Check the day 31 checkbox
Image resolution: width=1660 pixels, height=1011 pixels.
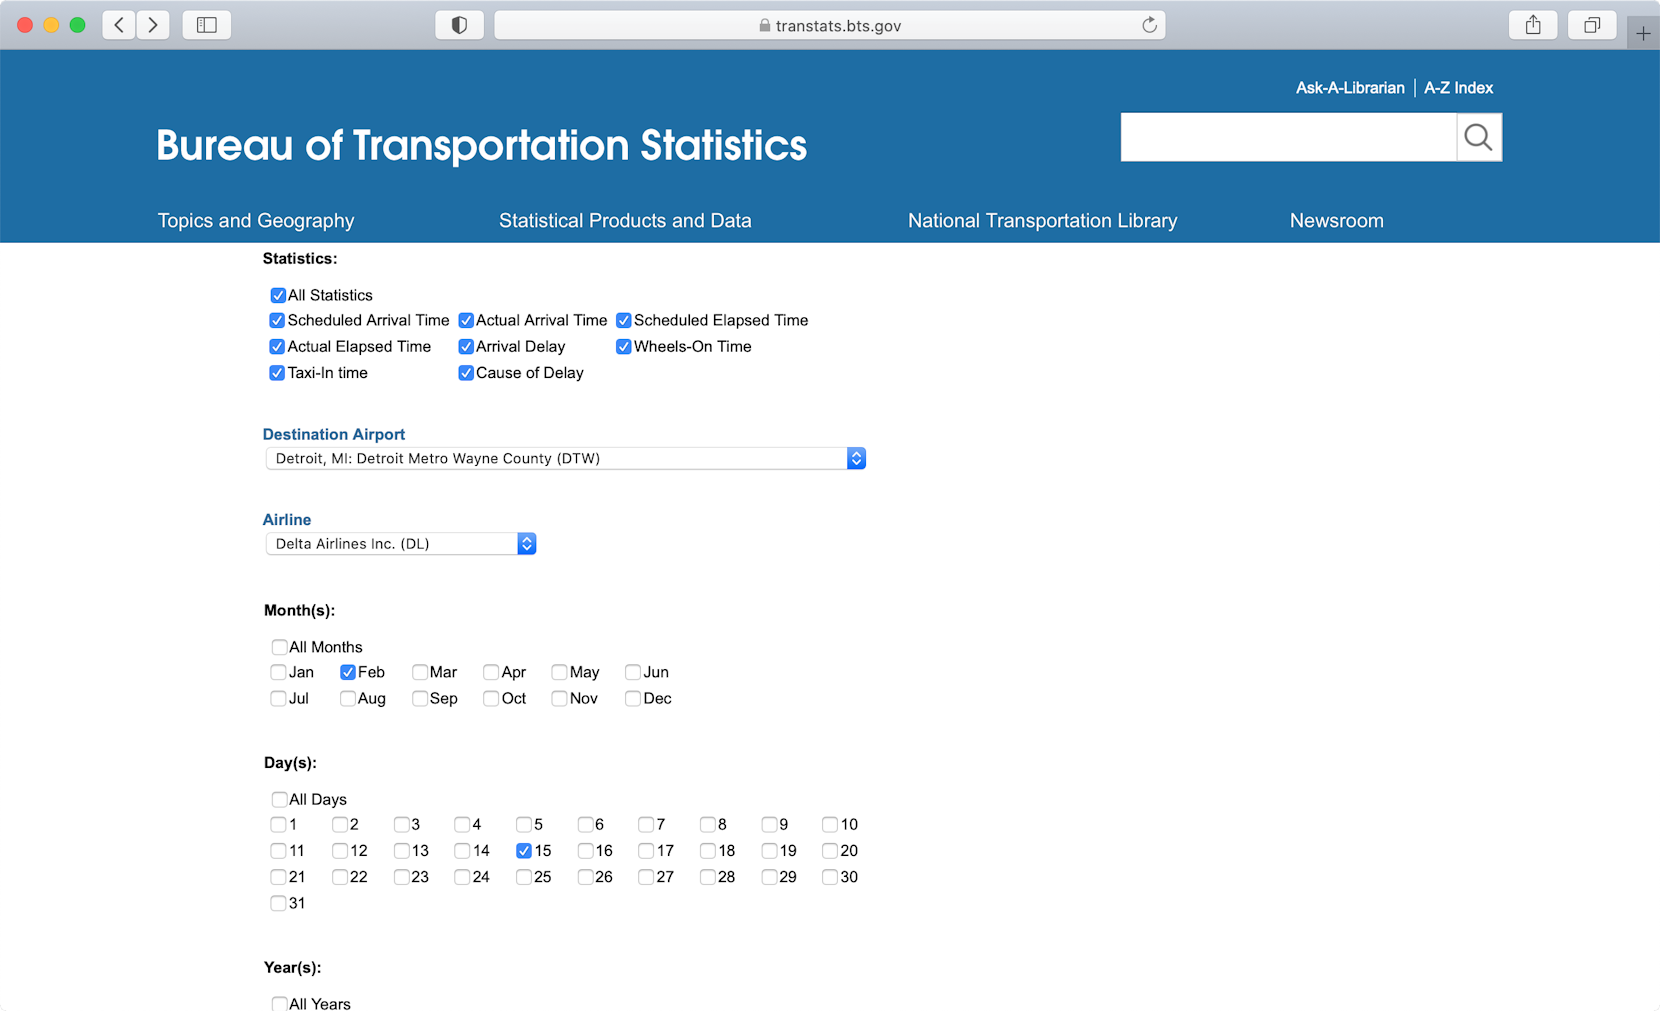click(278, 903)
